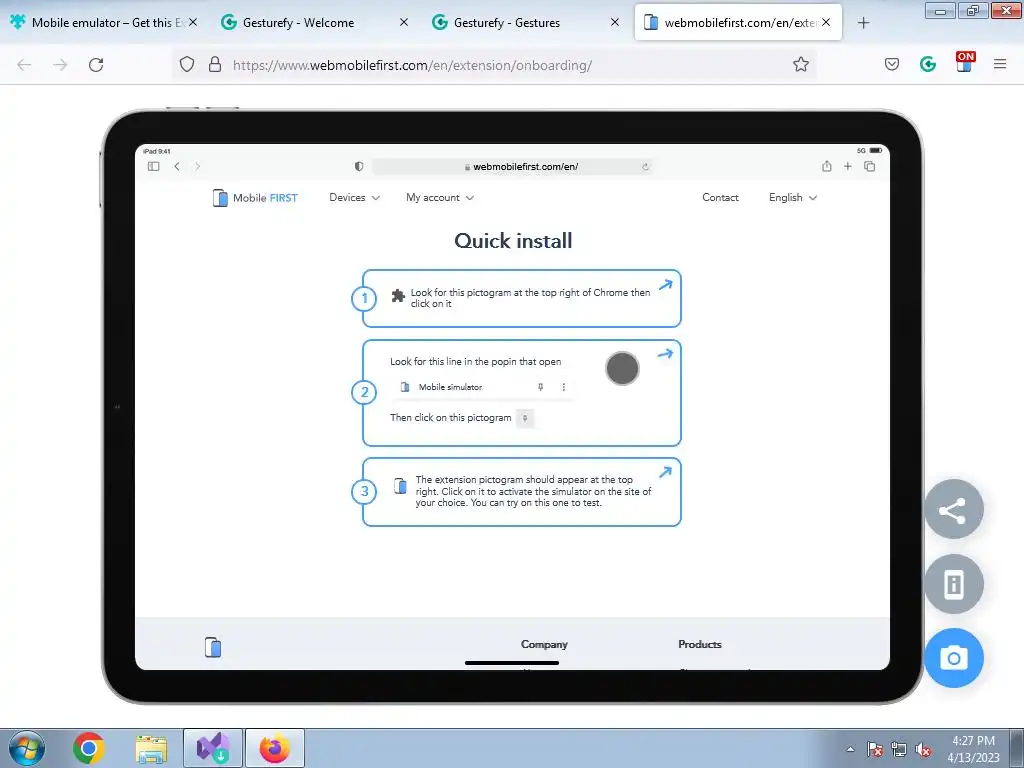Click the pin pictogram after 'Then click on this pictogram'
Viewport: 1024px width, 768px height.
525,418
